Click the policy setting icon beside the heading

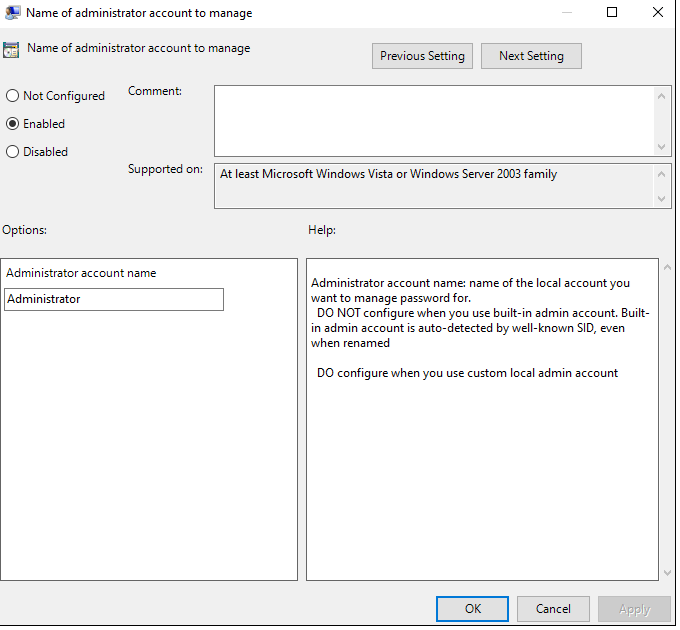click(12, 50)
